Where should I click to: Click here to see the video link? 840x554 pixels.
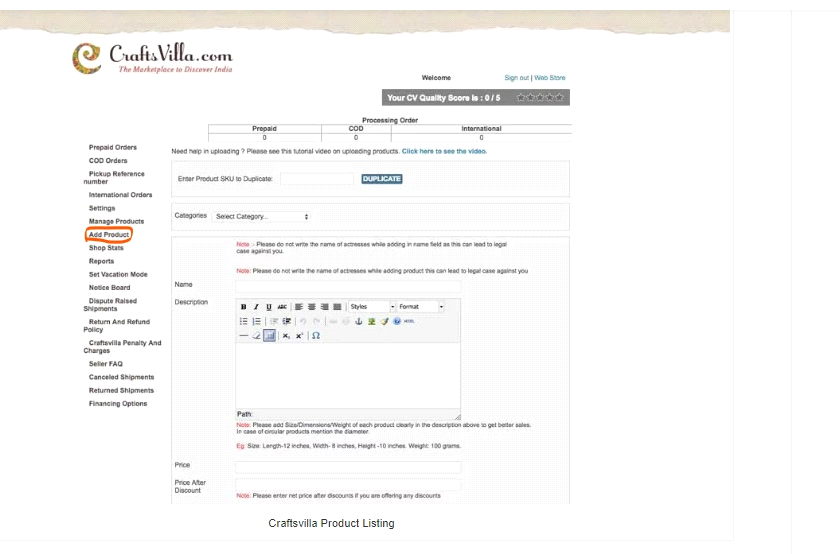[x=444, y=152]
